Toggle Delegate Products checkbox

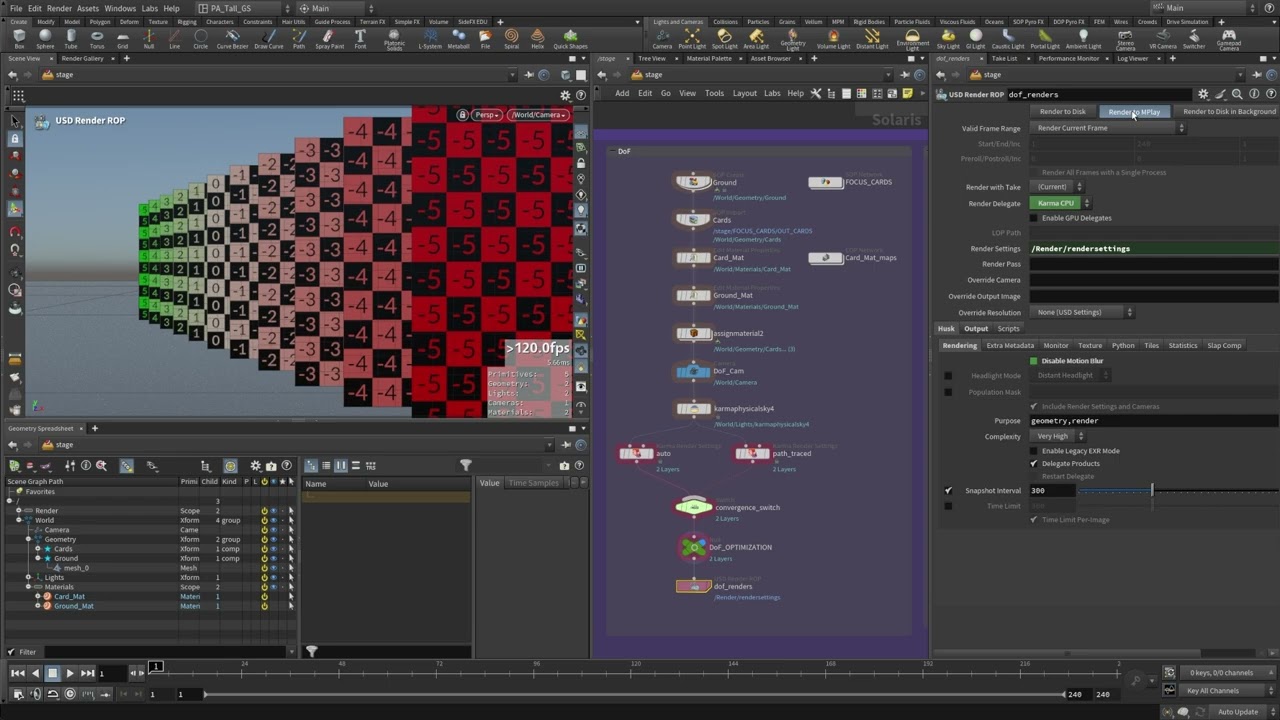click(x=1034, y=464)
